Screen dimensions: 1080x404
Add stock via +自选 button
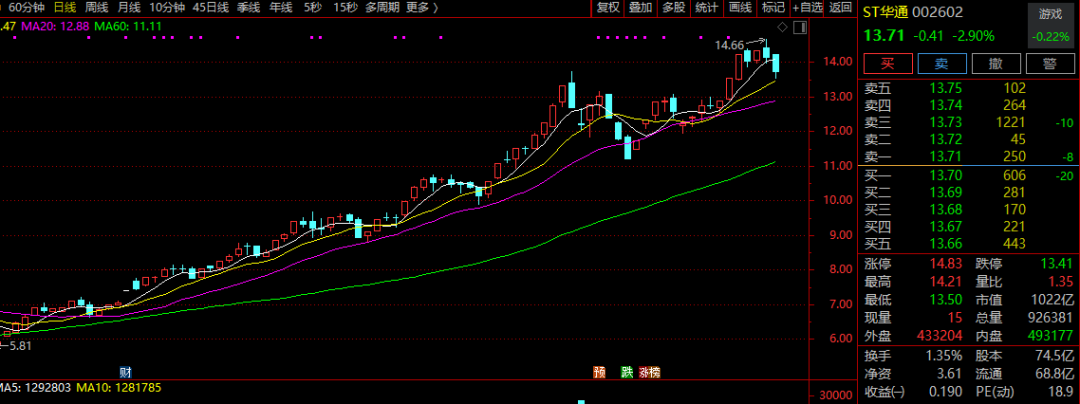point(806,8)
